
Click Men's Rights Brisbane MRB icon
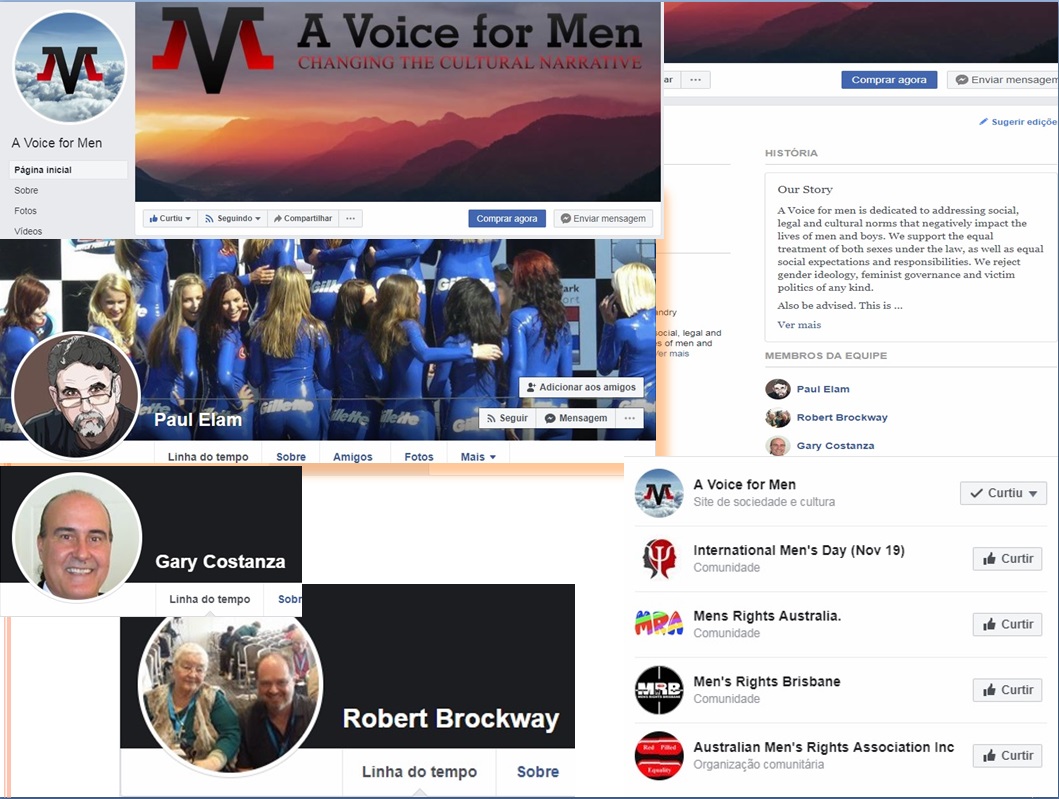[659, 690]
